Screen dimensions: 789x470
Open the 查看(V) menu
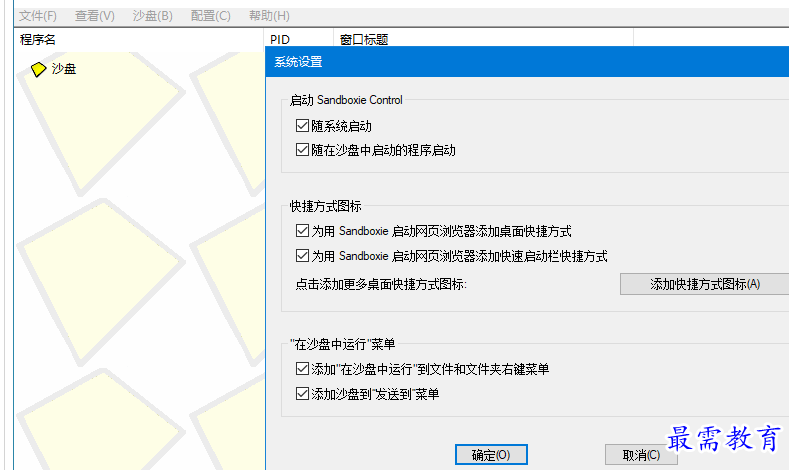pos(95,16)
